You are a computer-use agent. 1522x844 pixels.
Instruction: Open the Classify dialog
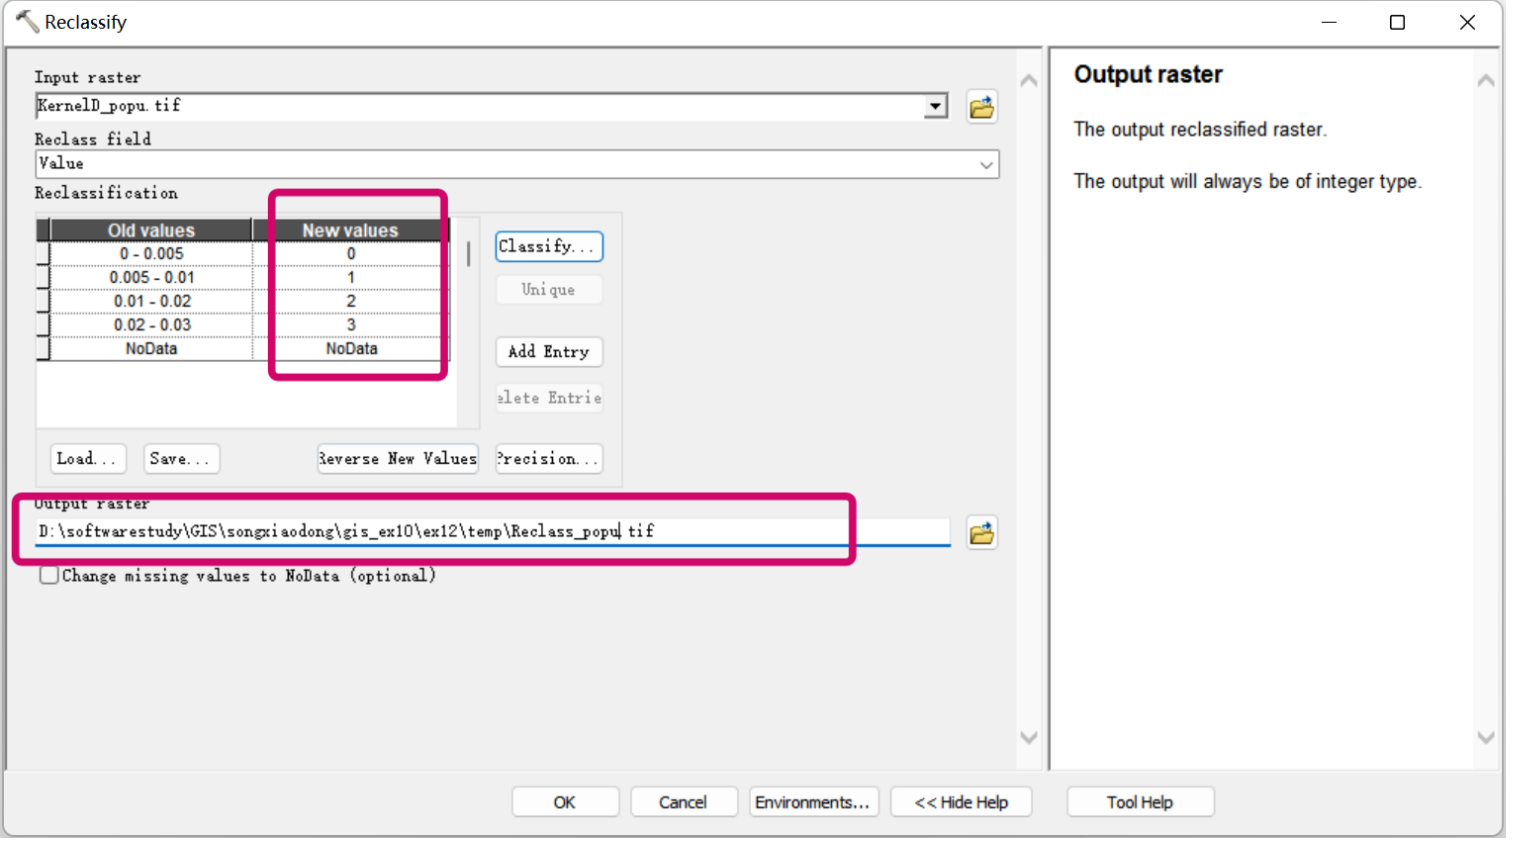tap(548, 246)
